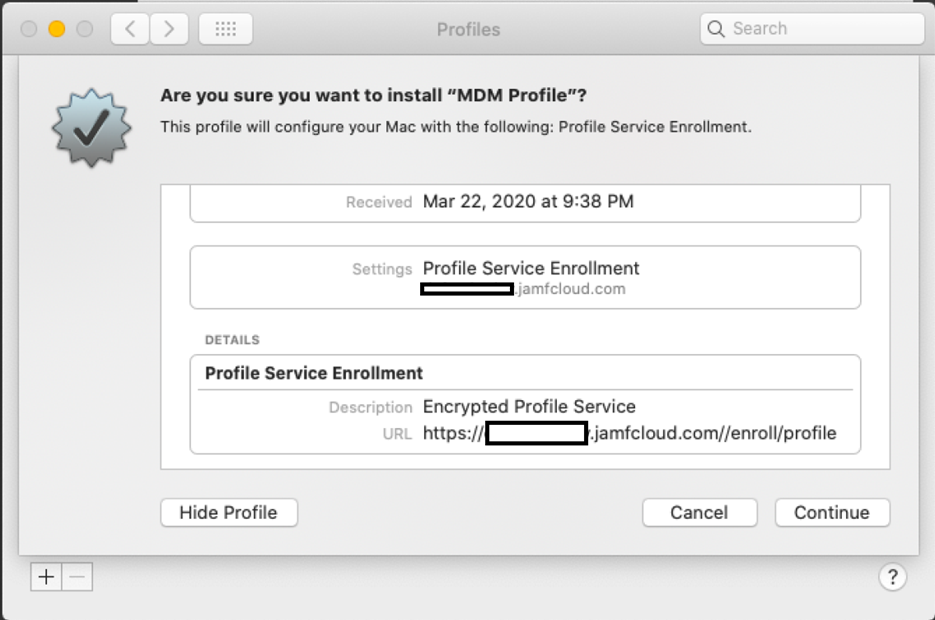Go forward using the right chevron button
This screenshot has height=620, width=935.
pyautogui.click(x=169, y=29)
